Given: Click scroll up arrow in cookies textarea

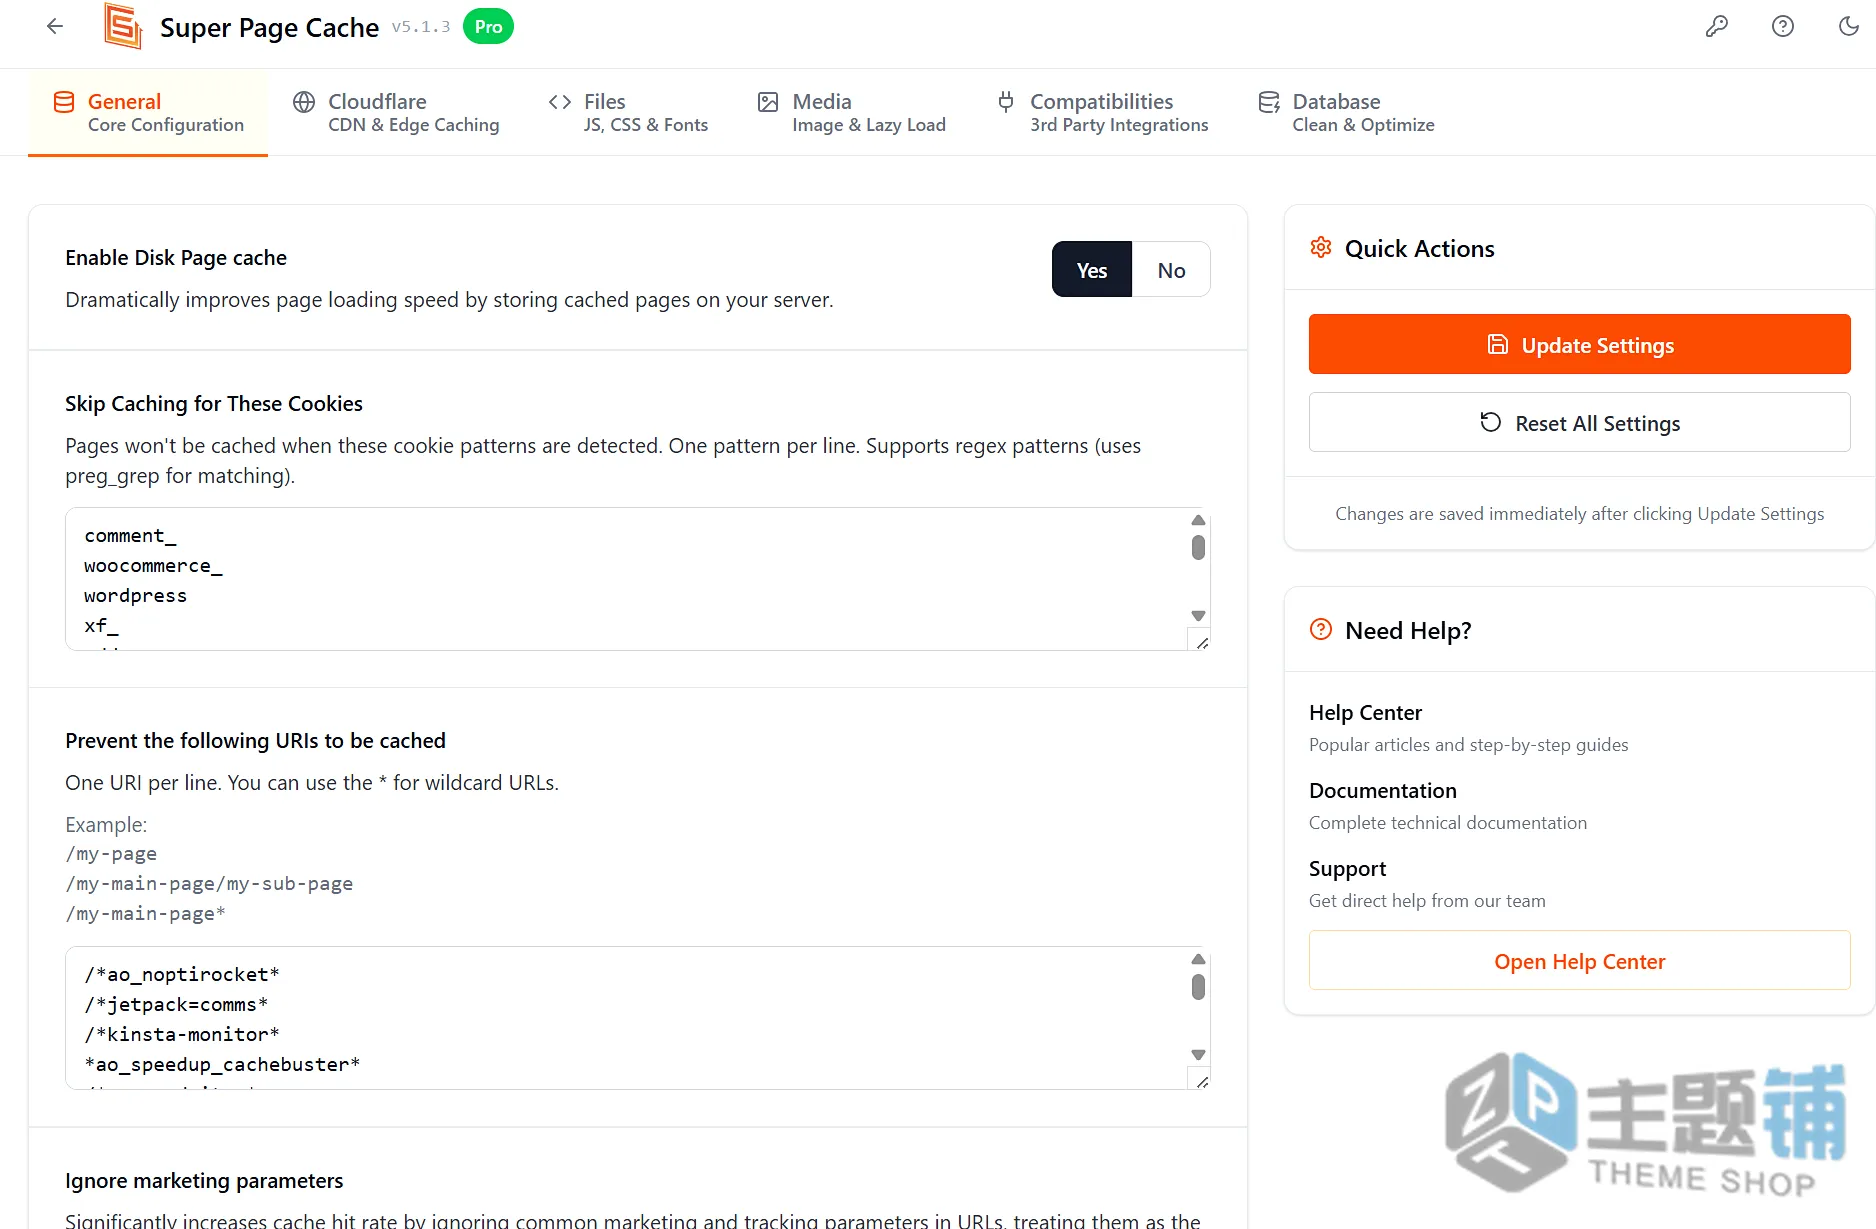Looking at the screenshot, I should coord(1198,520).
